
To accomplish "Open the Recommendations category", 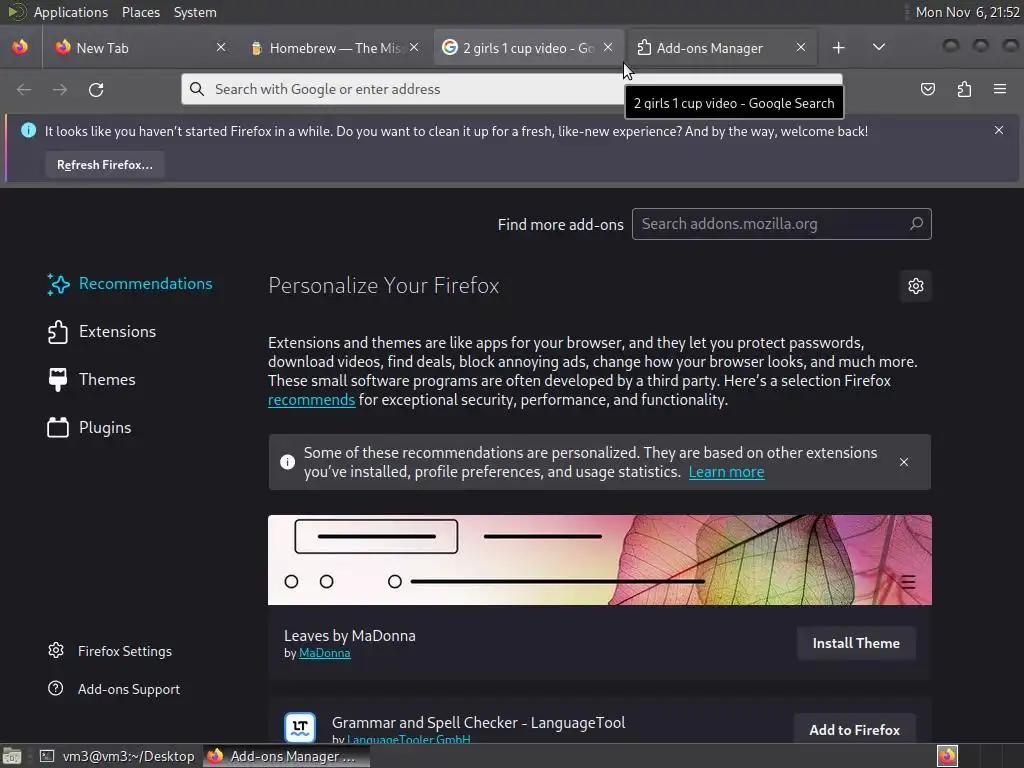I will click(129, 284).
